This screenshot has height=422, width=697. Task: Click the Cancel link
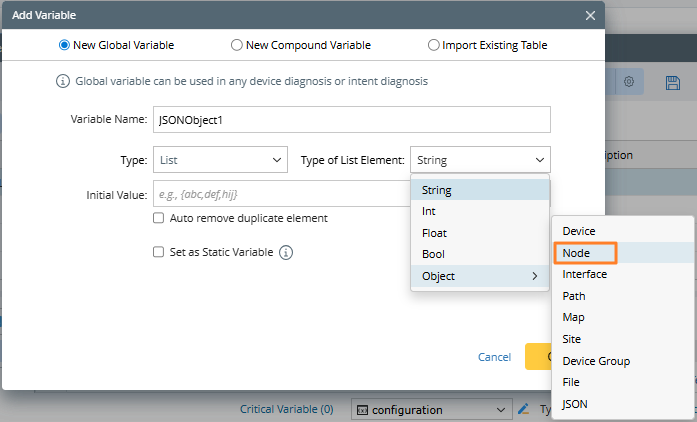click(494, 357)
